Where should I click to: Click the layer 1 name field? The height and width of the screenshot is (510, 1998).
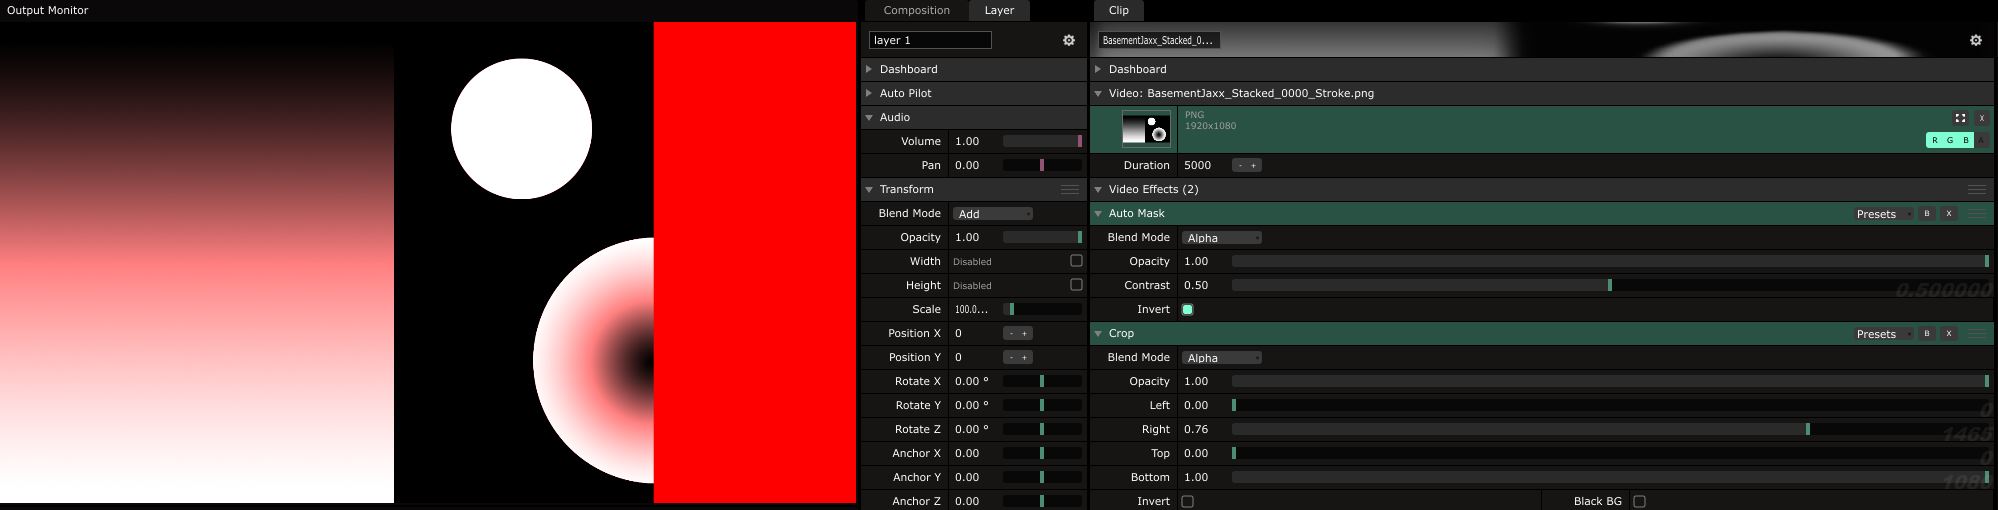(x=930, y=40)
